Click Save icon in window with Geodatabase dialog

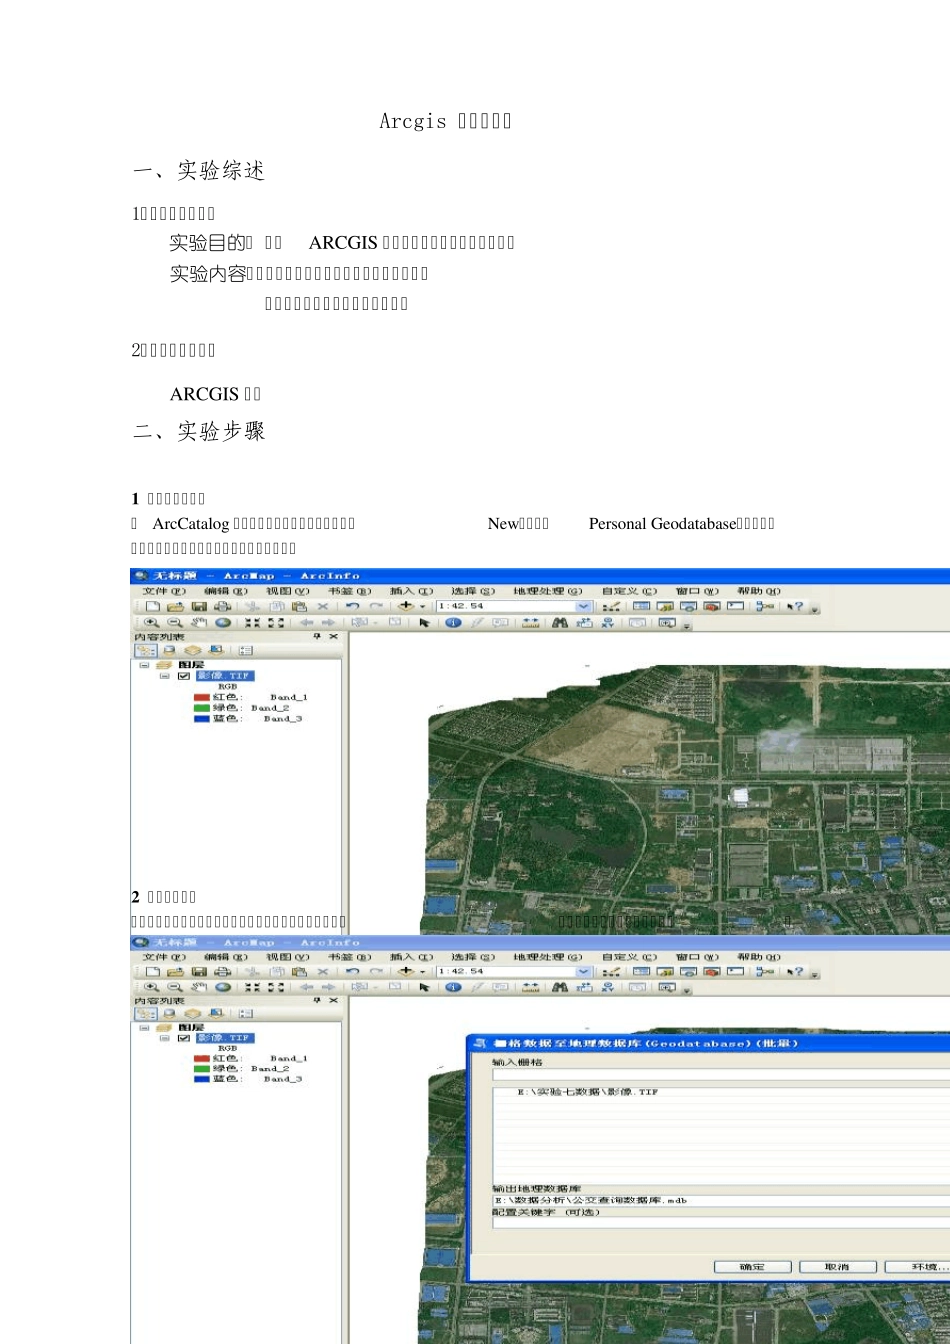[x=199, y=971]
